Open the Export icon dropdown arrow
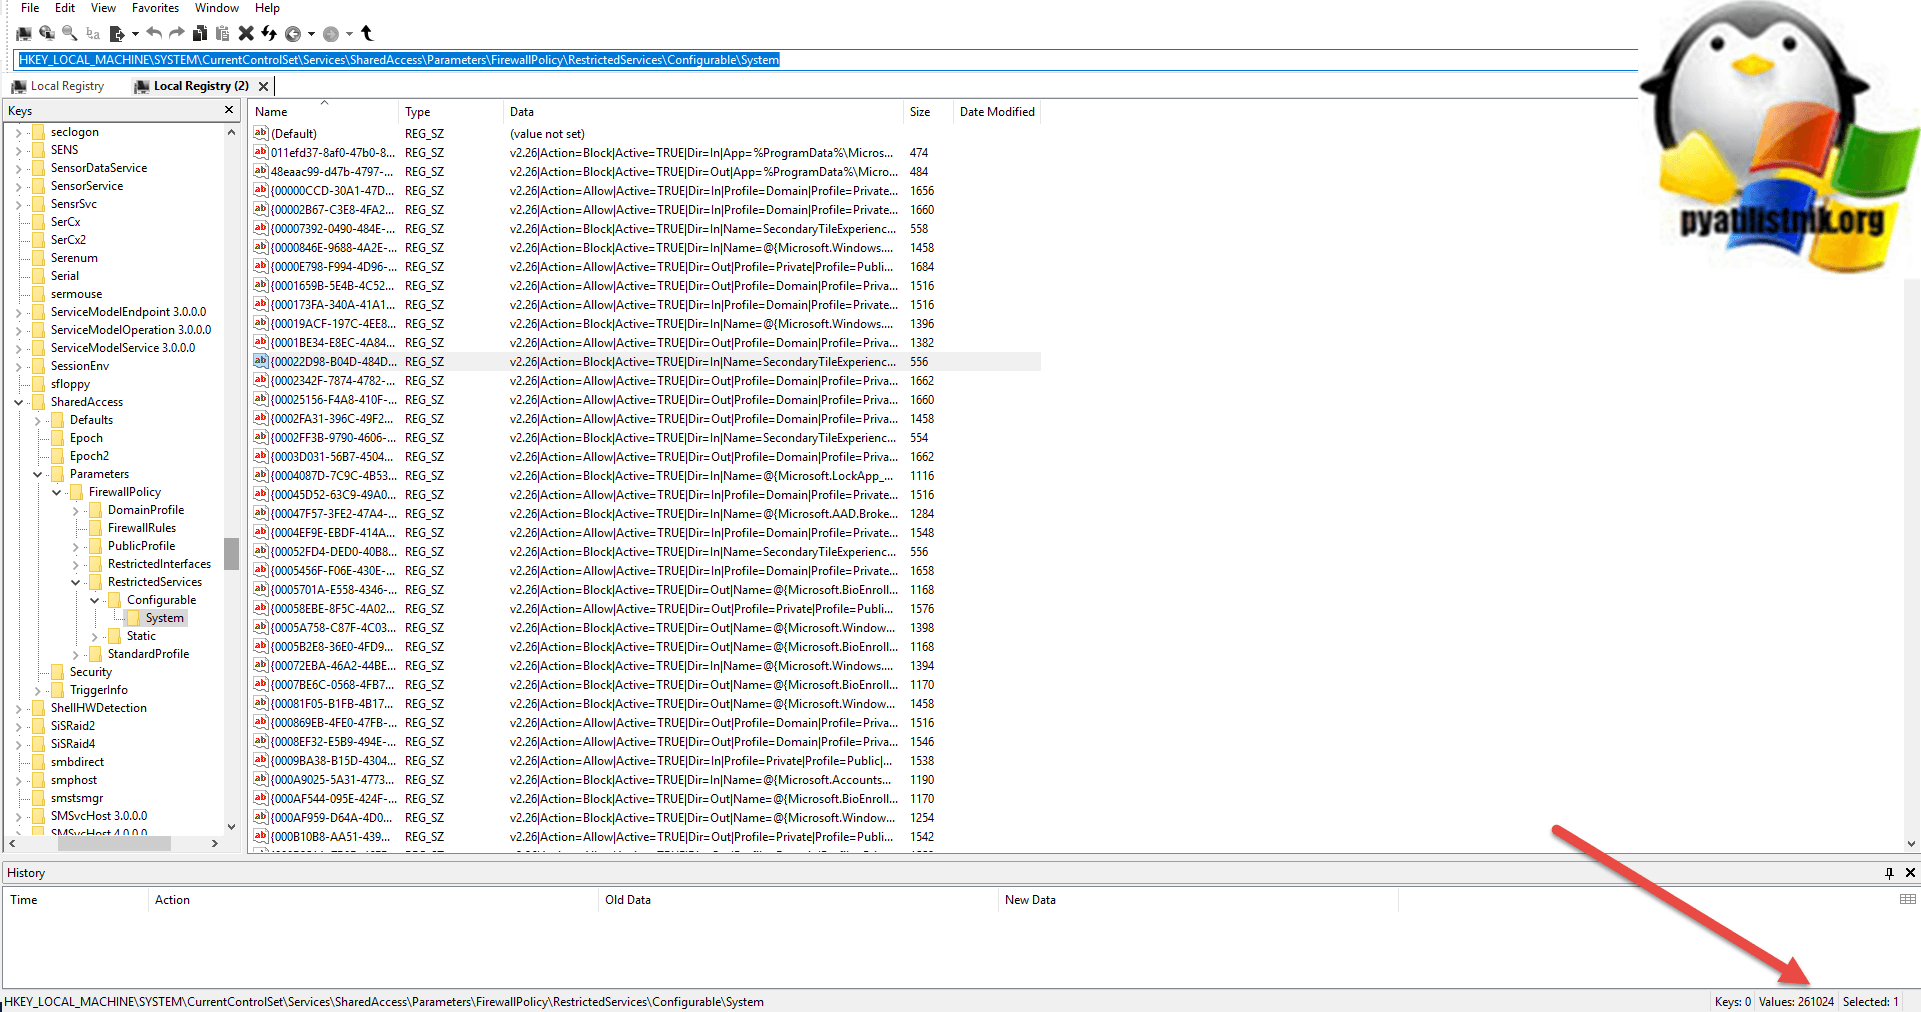 coord(135,34)
